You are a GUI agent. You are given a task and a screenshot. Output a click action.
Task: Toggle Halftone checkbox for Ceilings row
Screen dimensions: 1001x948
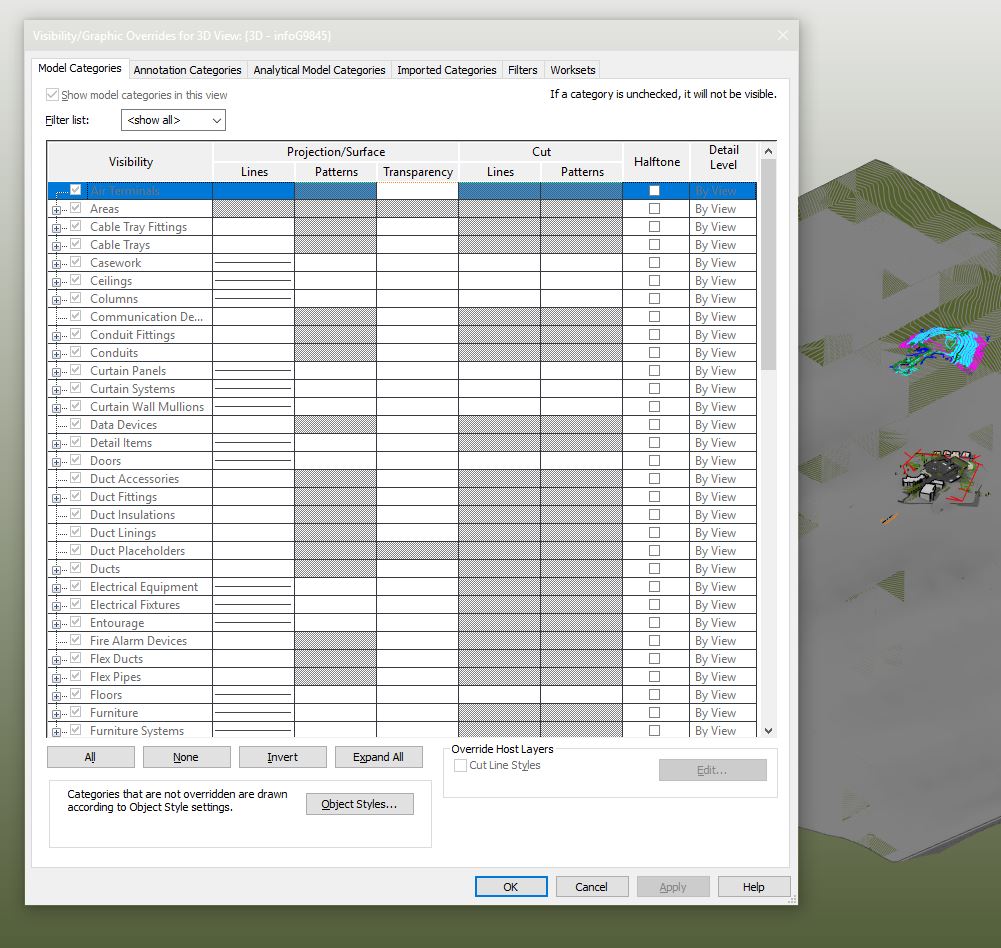point(654,280)
